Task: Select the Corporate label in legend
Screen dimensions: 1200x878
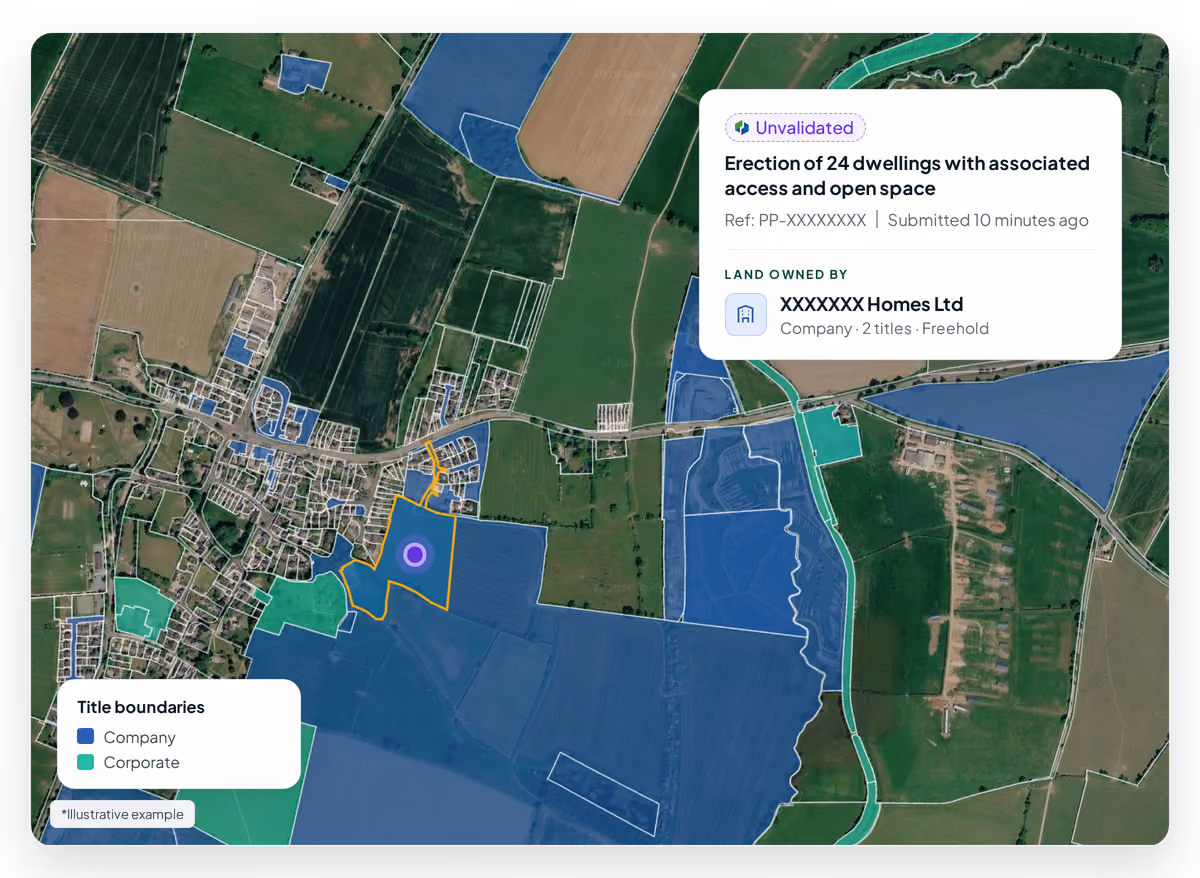Action: pyautogui.click(x=142, y=762)
